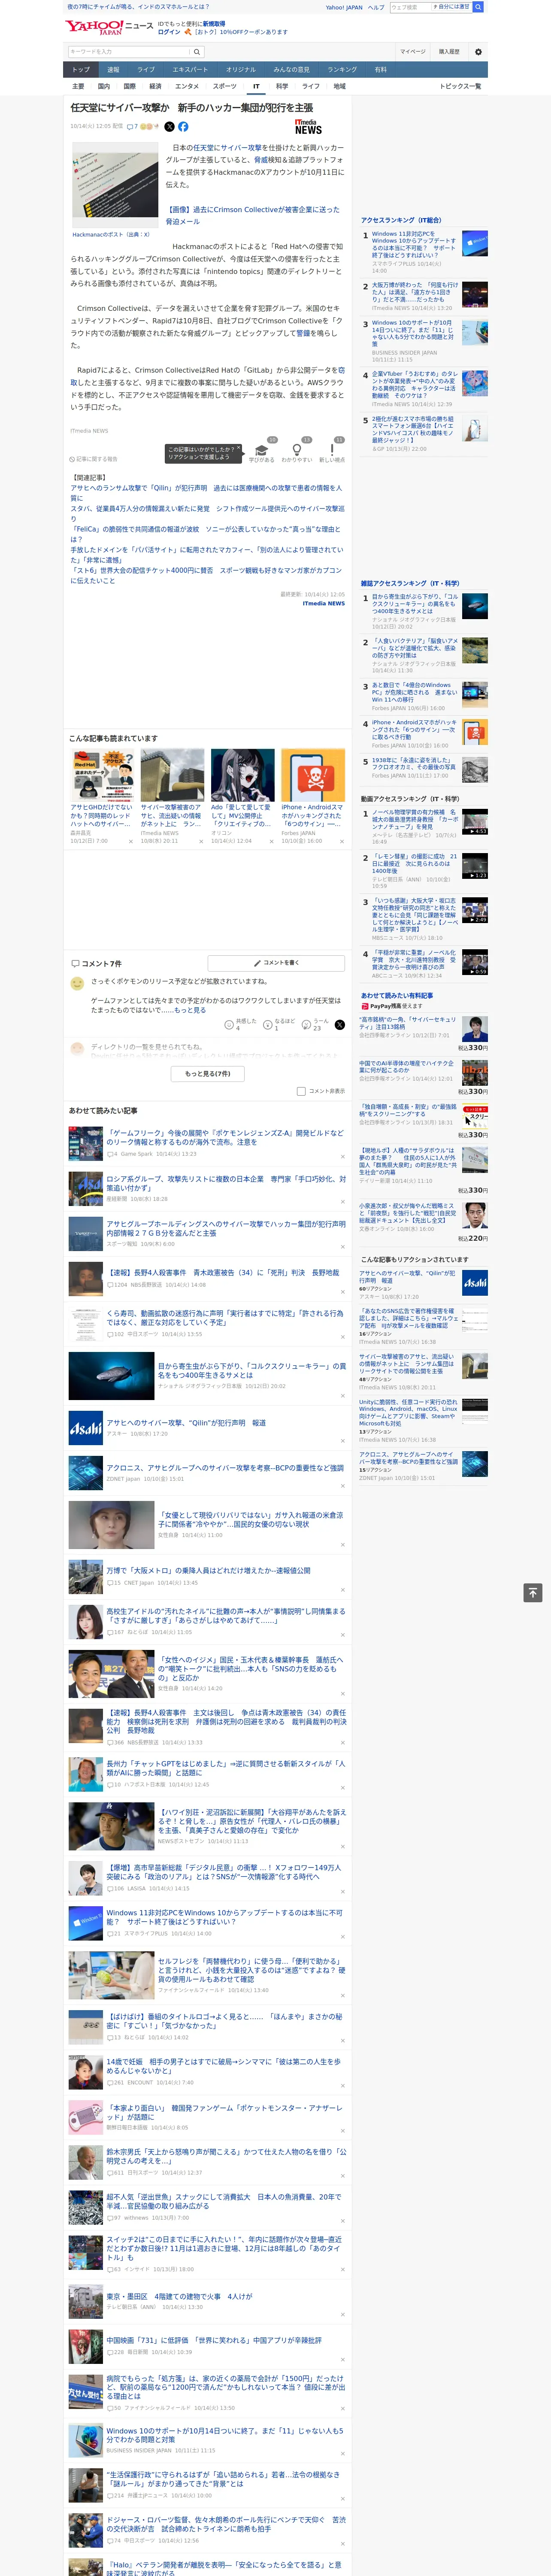Open the エキスパート tab
551x2576 pixels.
pos(190,70)
